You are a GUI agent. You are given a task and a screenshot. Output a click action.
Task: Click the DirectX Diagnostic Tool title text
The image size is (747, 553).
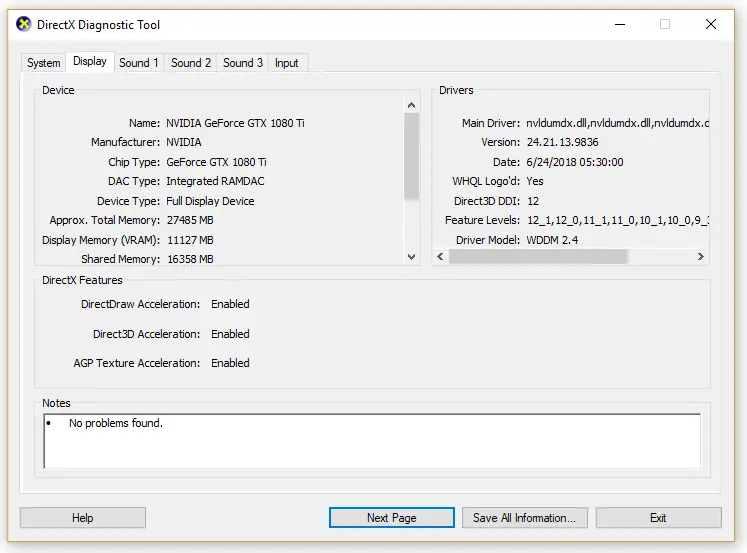(x=99, y=25)
